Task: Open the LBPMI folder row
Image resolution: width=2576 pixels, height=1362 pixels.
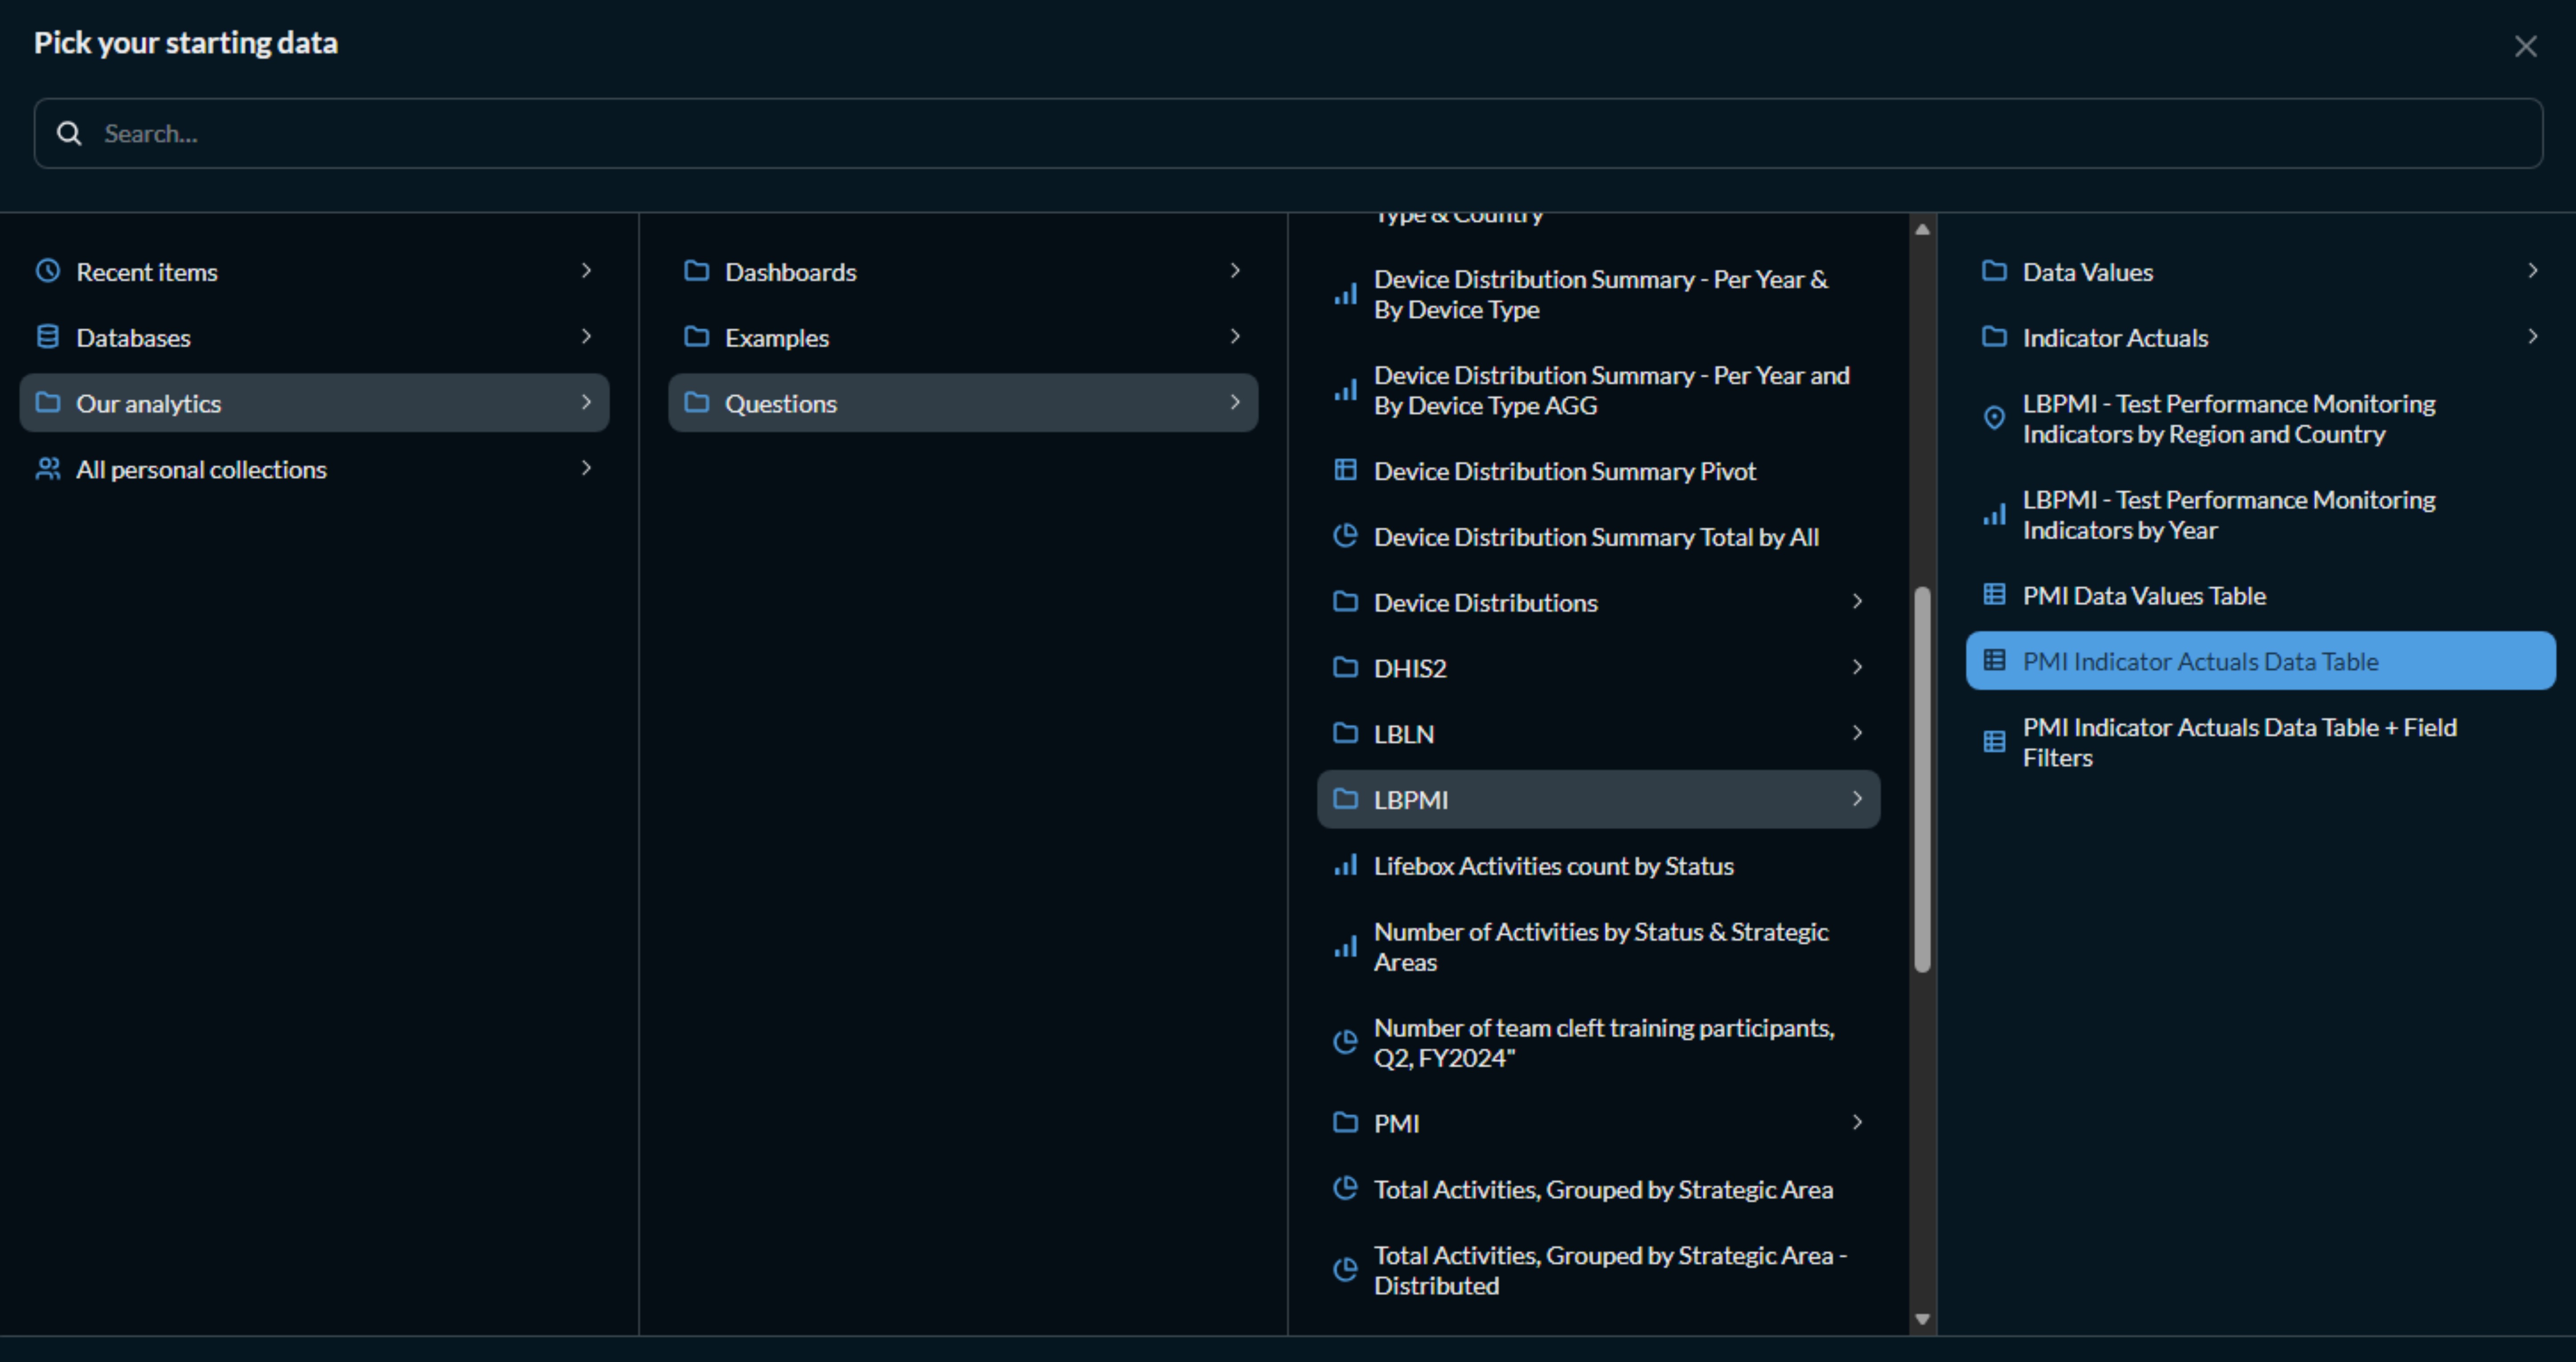Action: pos(1598,799)
